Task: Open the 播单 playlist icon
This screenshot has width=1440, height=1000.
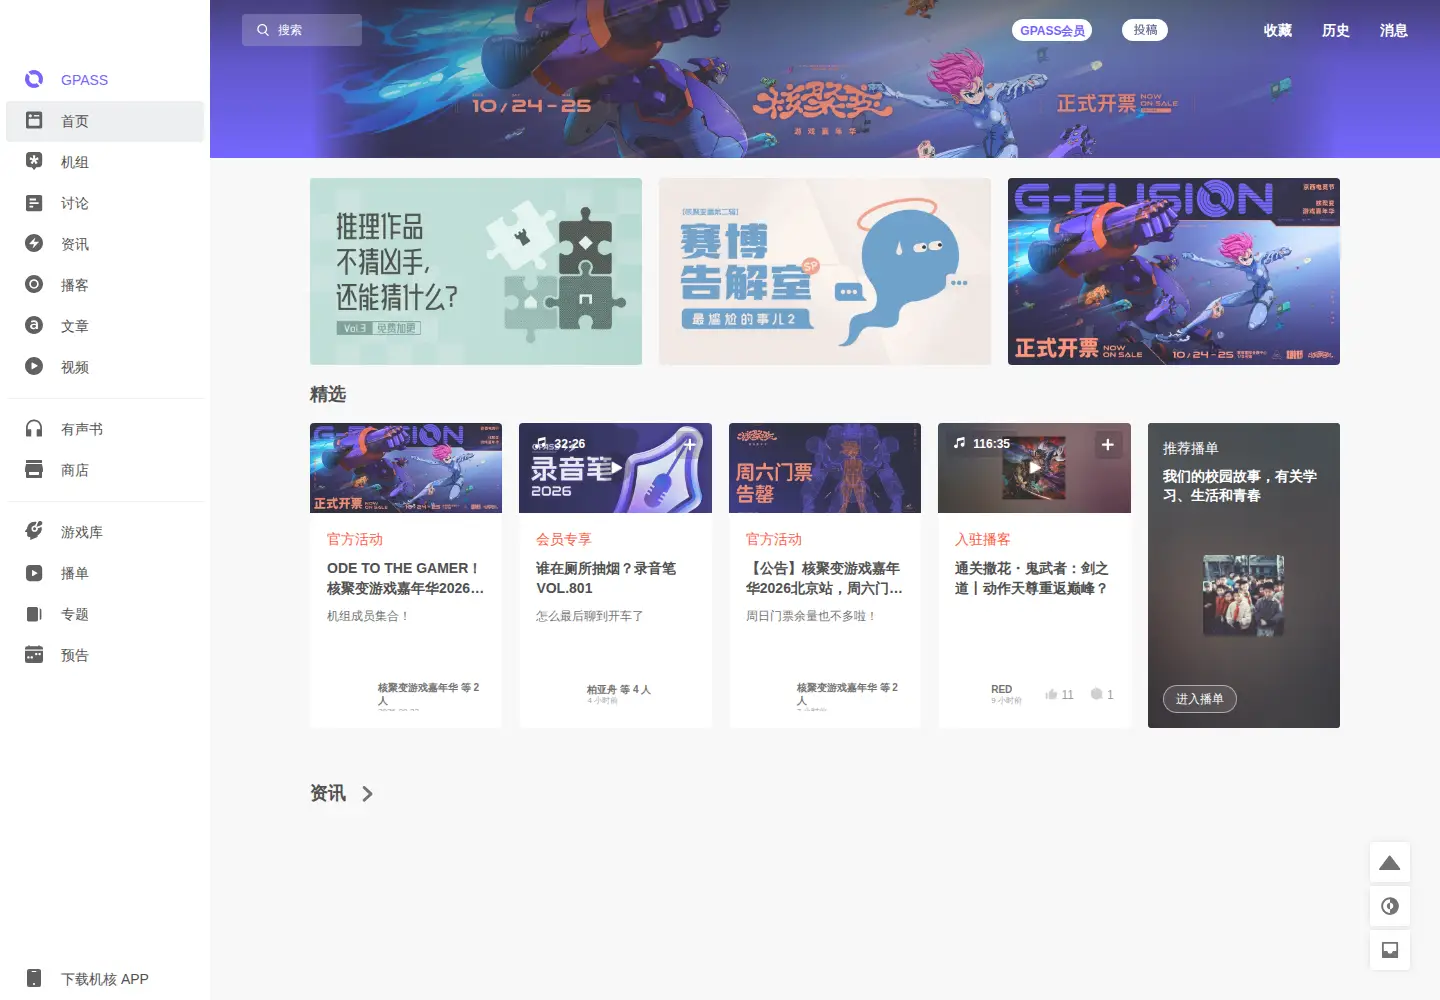Action: pyautogui.click(x=34, y=573)
